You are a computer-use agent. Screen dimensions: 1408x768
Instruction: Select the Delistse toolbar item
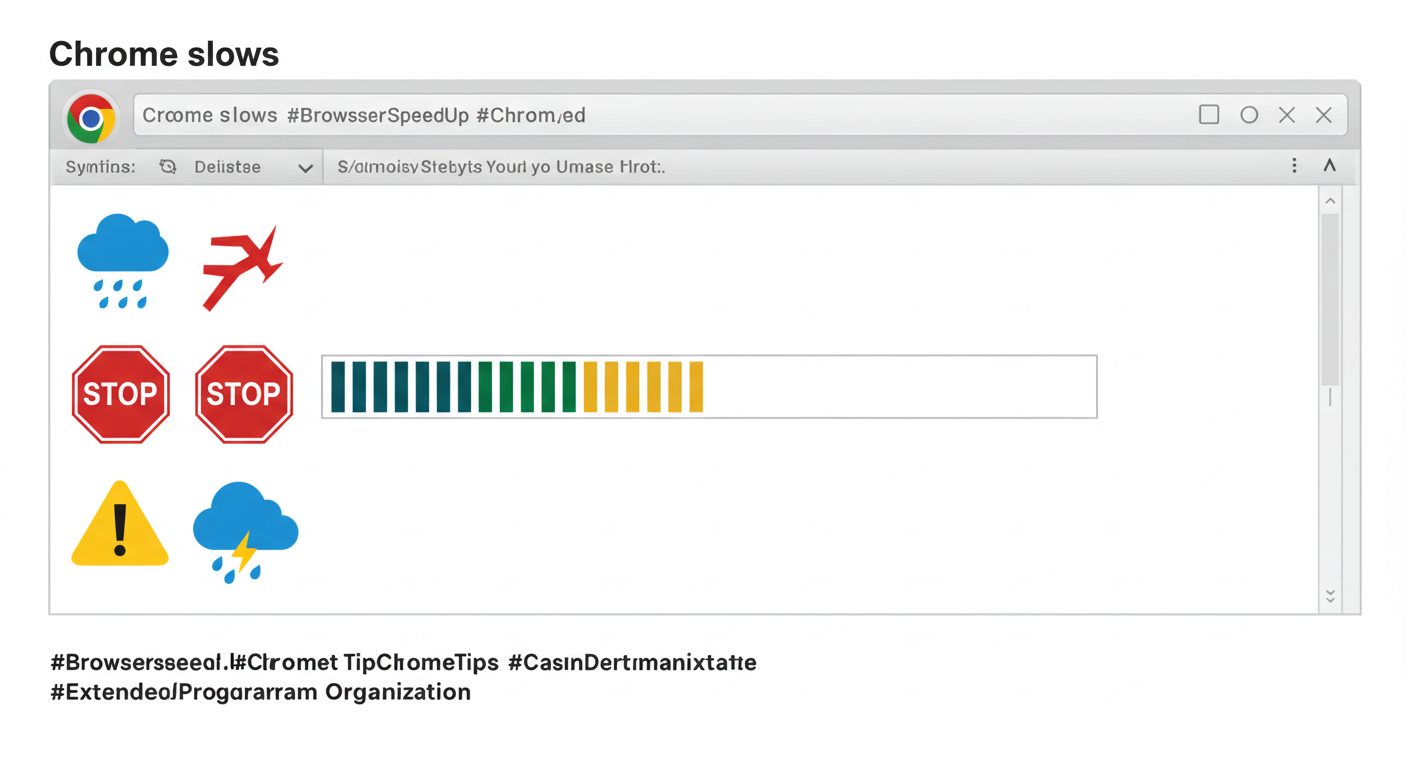click(227, 167)
